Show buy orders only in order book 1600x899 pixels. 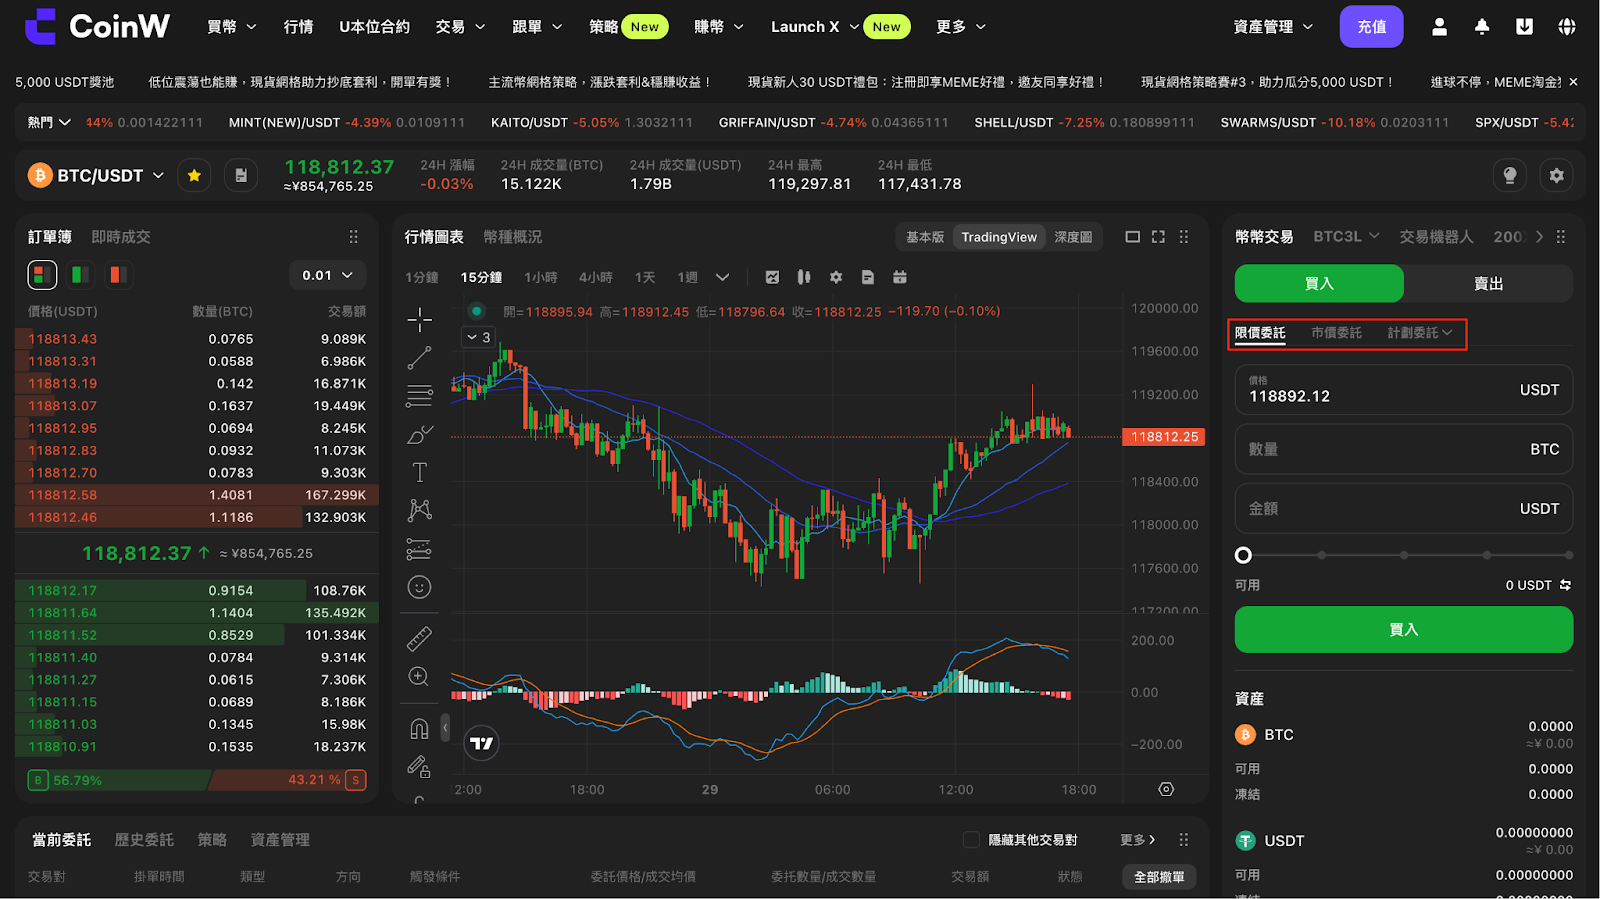[80, 275]
